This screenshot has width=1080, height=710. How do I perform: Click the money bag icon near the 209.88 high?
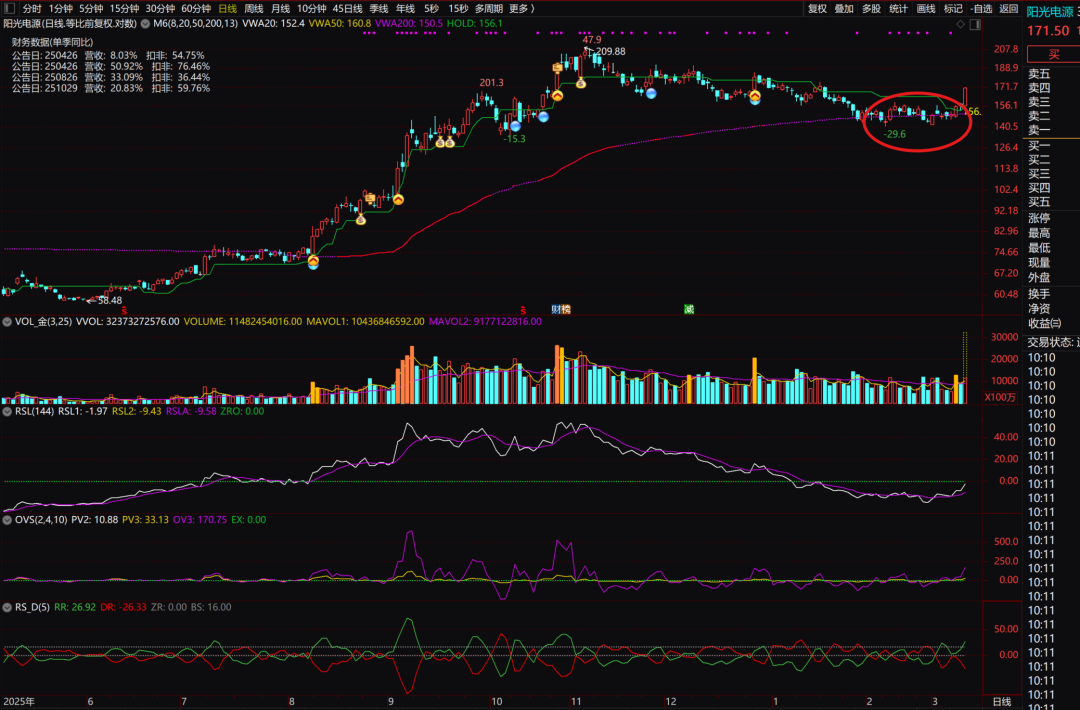coord(581,83)
